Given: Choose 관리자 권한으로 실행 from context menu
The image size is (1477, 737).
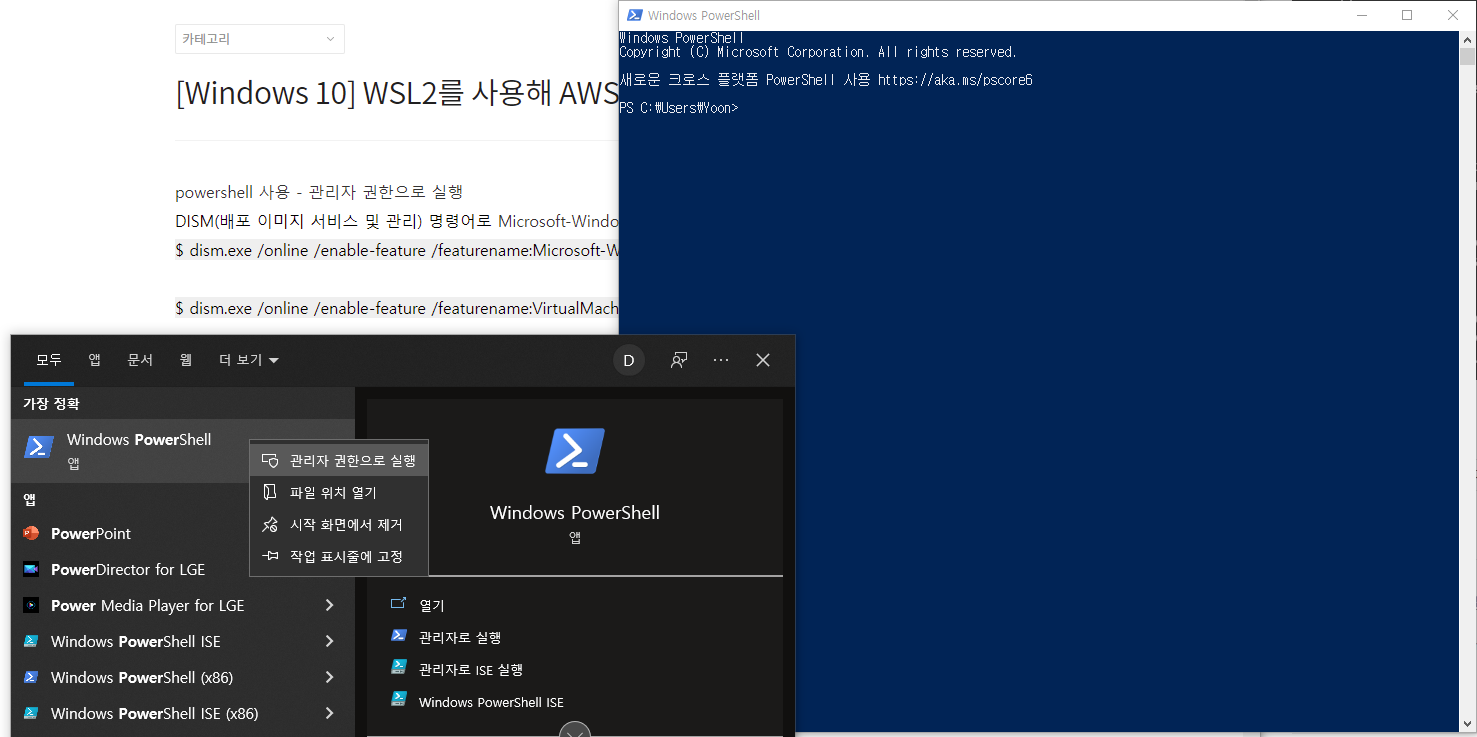Looking at the screenshot, I should [x=339, y=461].
